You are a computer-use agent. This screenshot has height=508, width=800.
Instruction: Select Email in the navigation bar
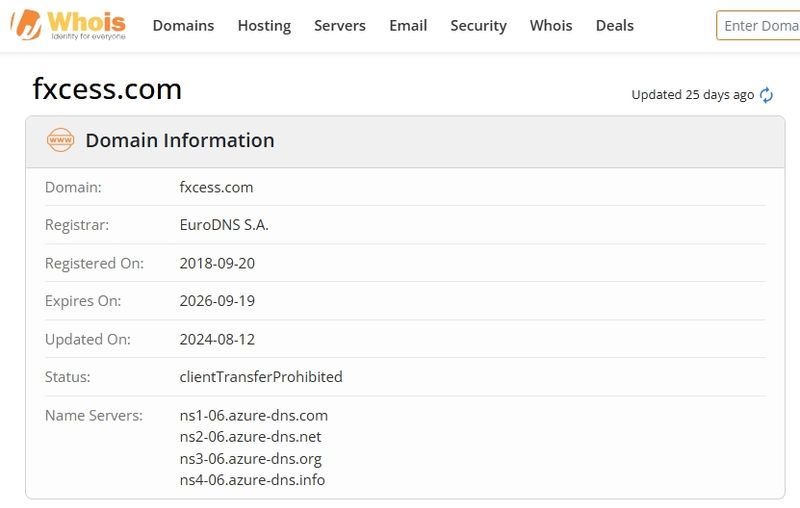click(408, 26)
